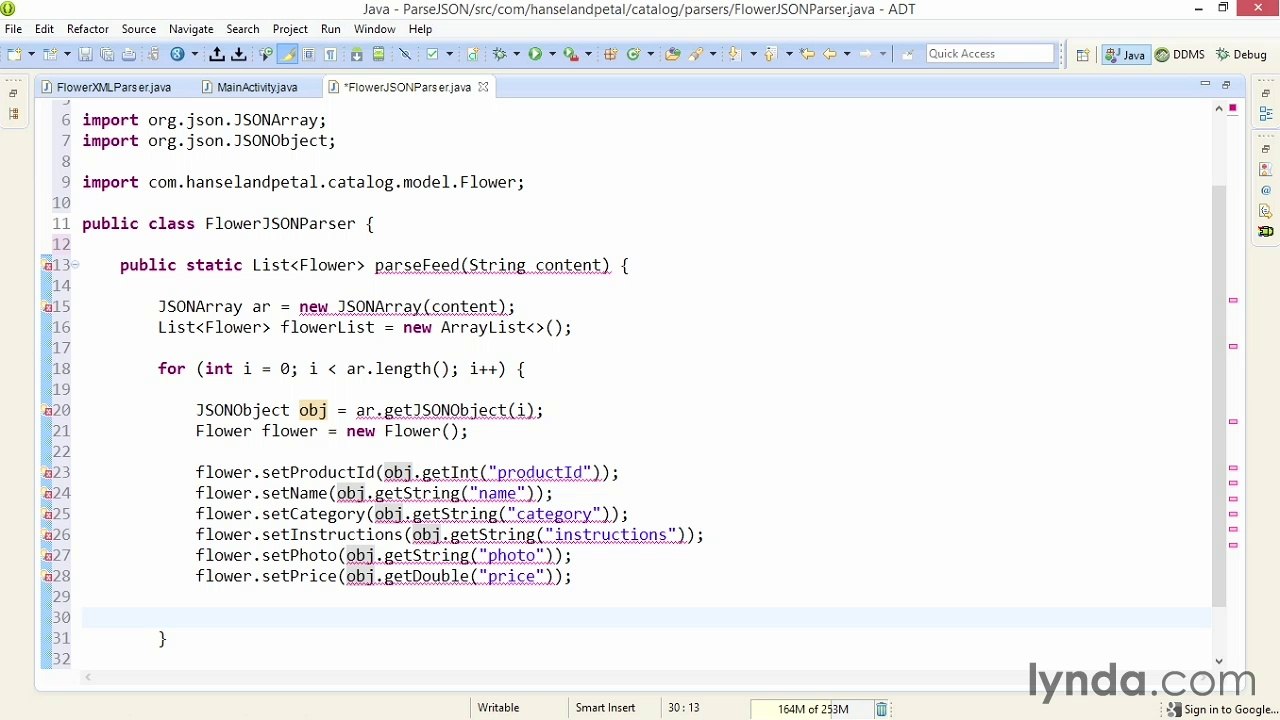Switch to the DDMS perspective

pyautogui.click(x=1181, y=55)
